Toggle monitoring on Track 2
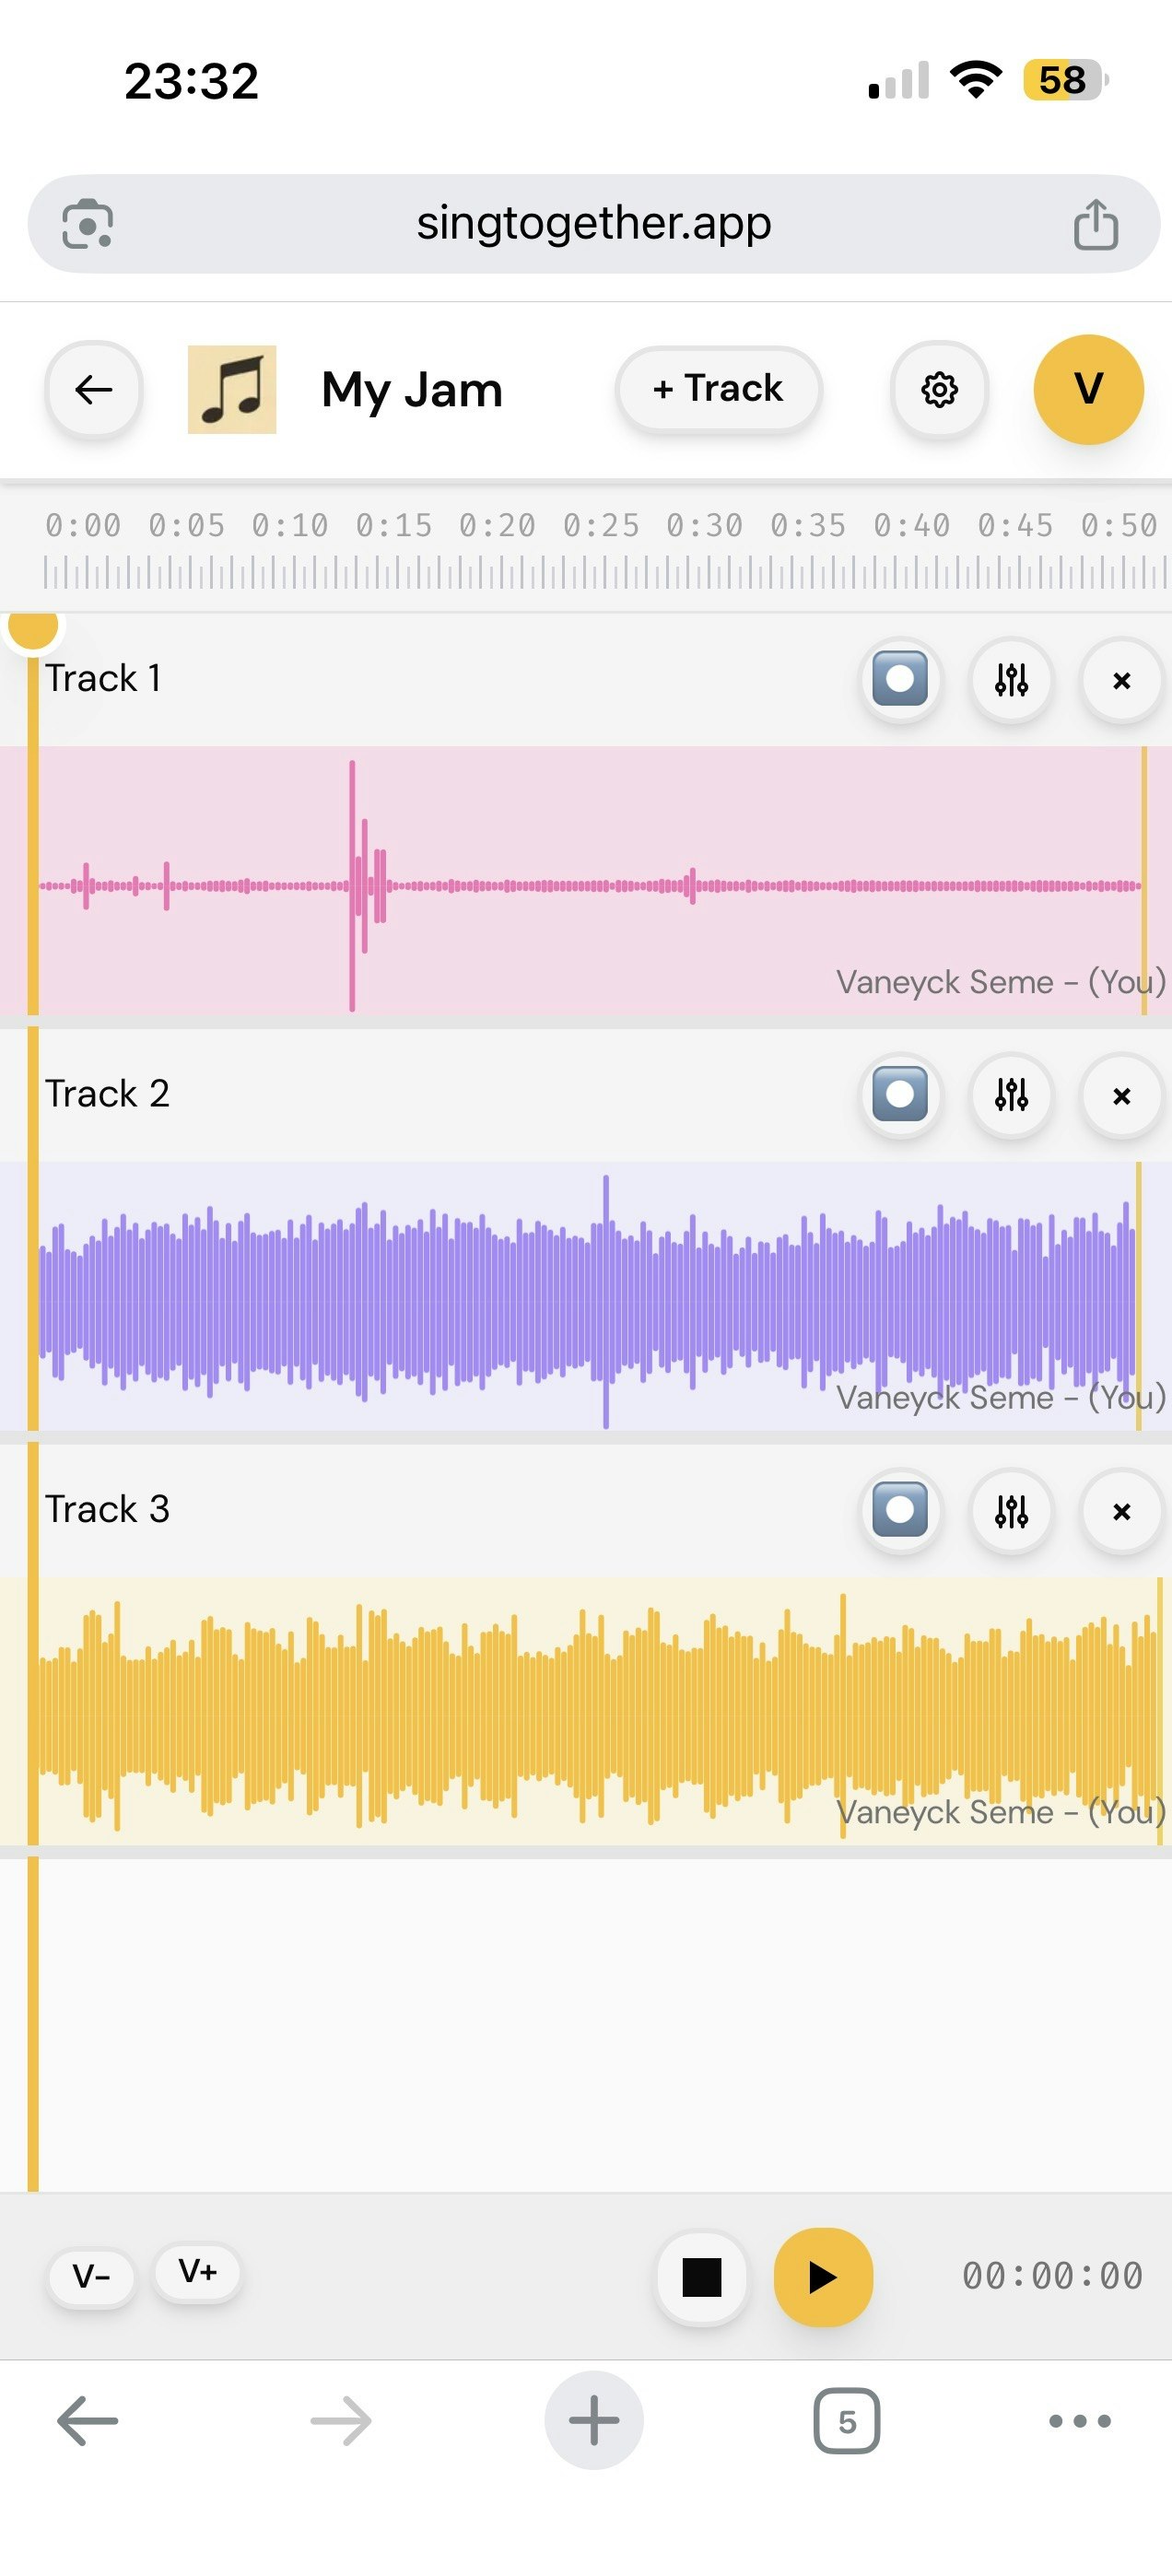Screen dimensions: 1172x2576 tap(899, 1096)
